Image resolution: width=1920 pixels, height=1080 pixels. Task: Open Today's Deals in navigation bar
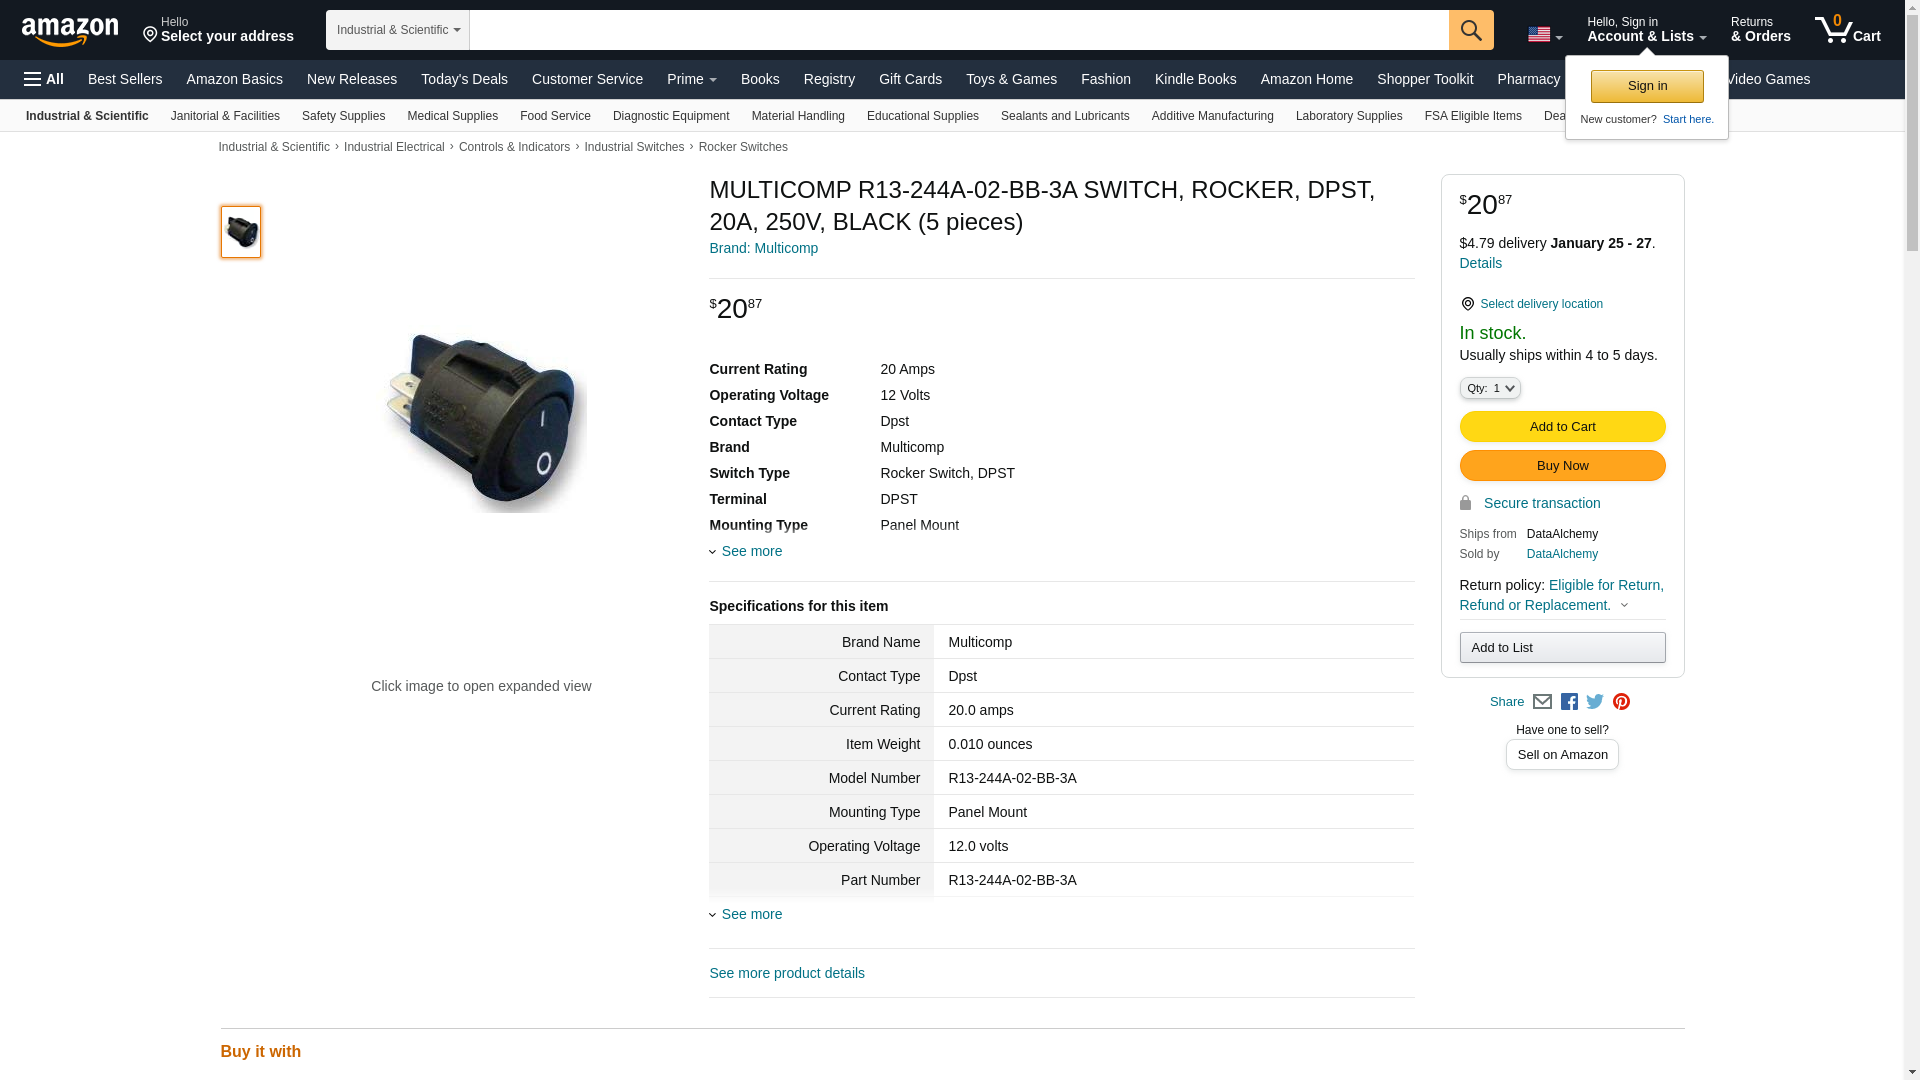coord(464,79)
